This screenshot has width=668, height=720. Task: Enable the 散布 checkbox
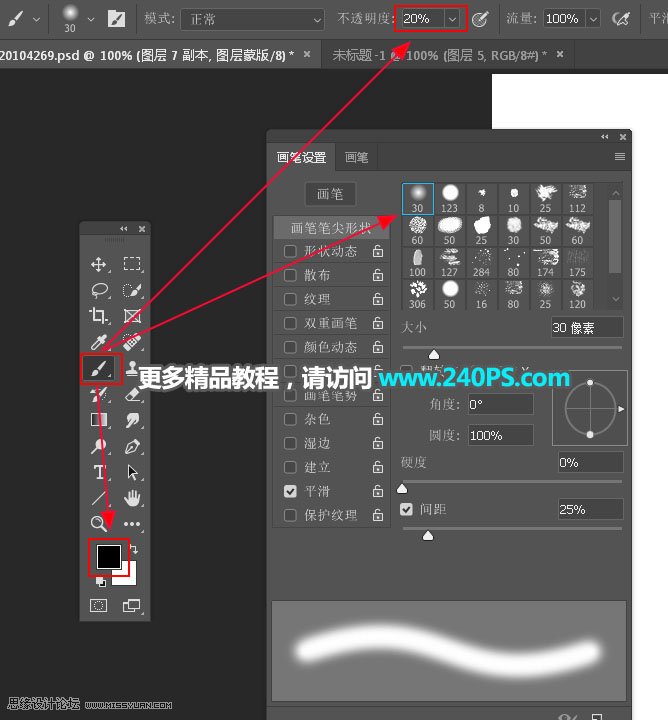tap(290, 275)
